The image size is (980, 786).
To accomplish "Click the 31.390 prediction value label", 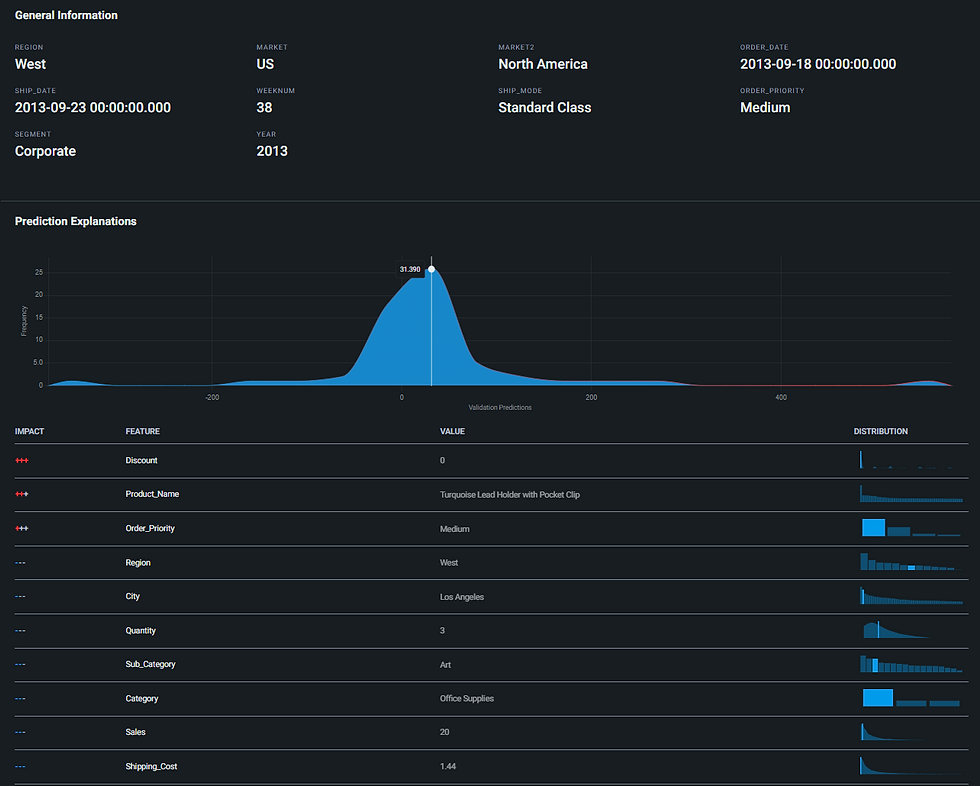I will pyautogui.click(x=410, y=269).
